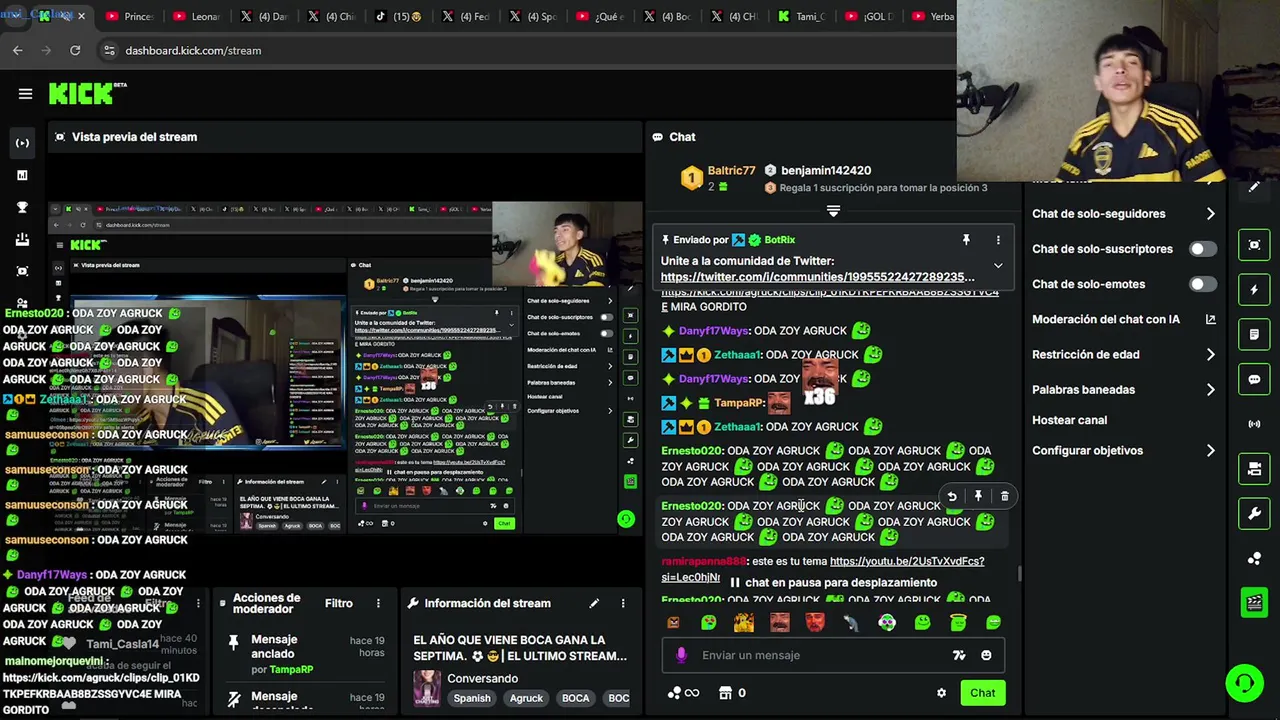Click the broadcast signal icon on right bar
This screenshot has height=720, width=1280.
pos(1254,424)
